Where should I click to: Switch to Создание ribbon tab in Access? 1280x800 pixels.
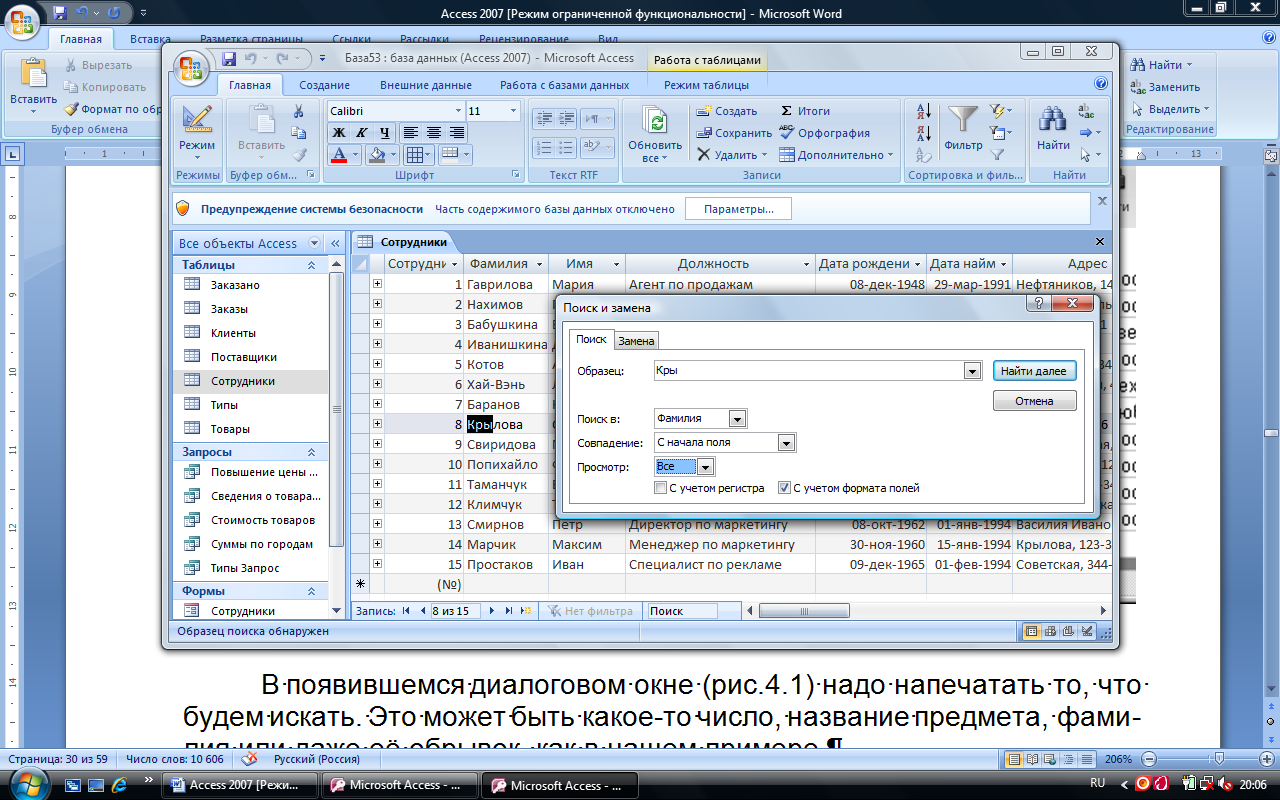324,85
